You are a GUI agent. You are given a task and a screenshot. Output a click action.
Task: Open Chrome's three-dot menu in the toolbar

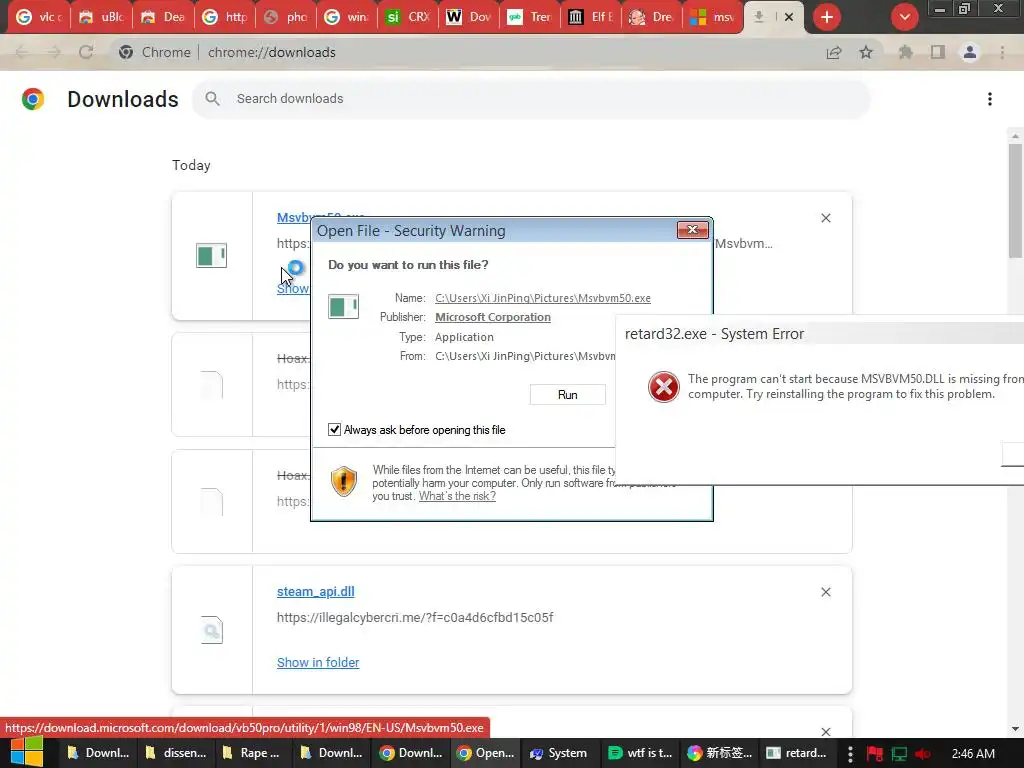click(x=1002, y=52)
